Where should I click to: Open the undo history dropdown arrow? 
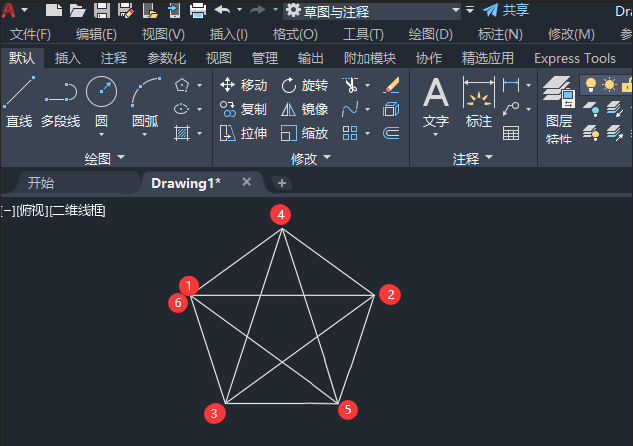pyautogui.click(x=239, y=9)
